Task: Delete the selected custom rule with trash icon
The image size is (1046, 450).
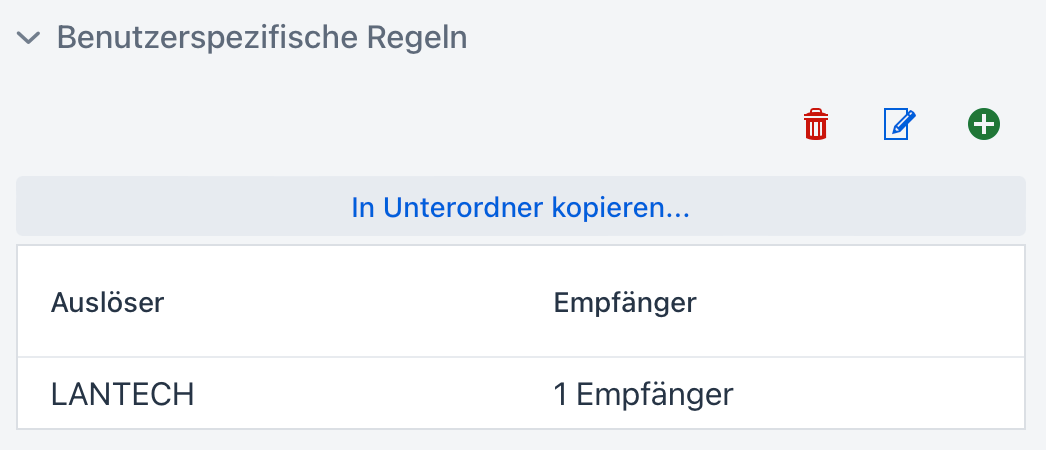Action: 816,125
